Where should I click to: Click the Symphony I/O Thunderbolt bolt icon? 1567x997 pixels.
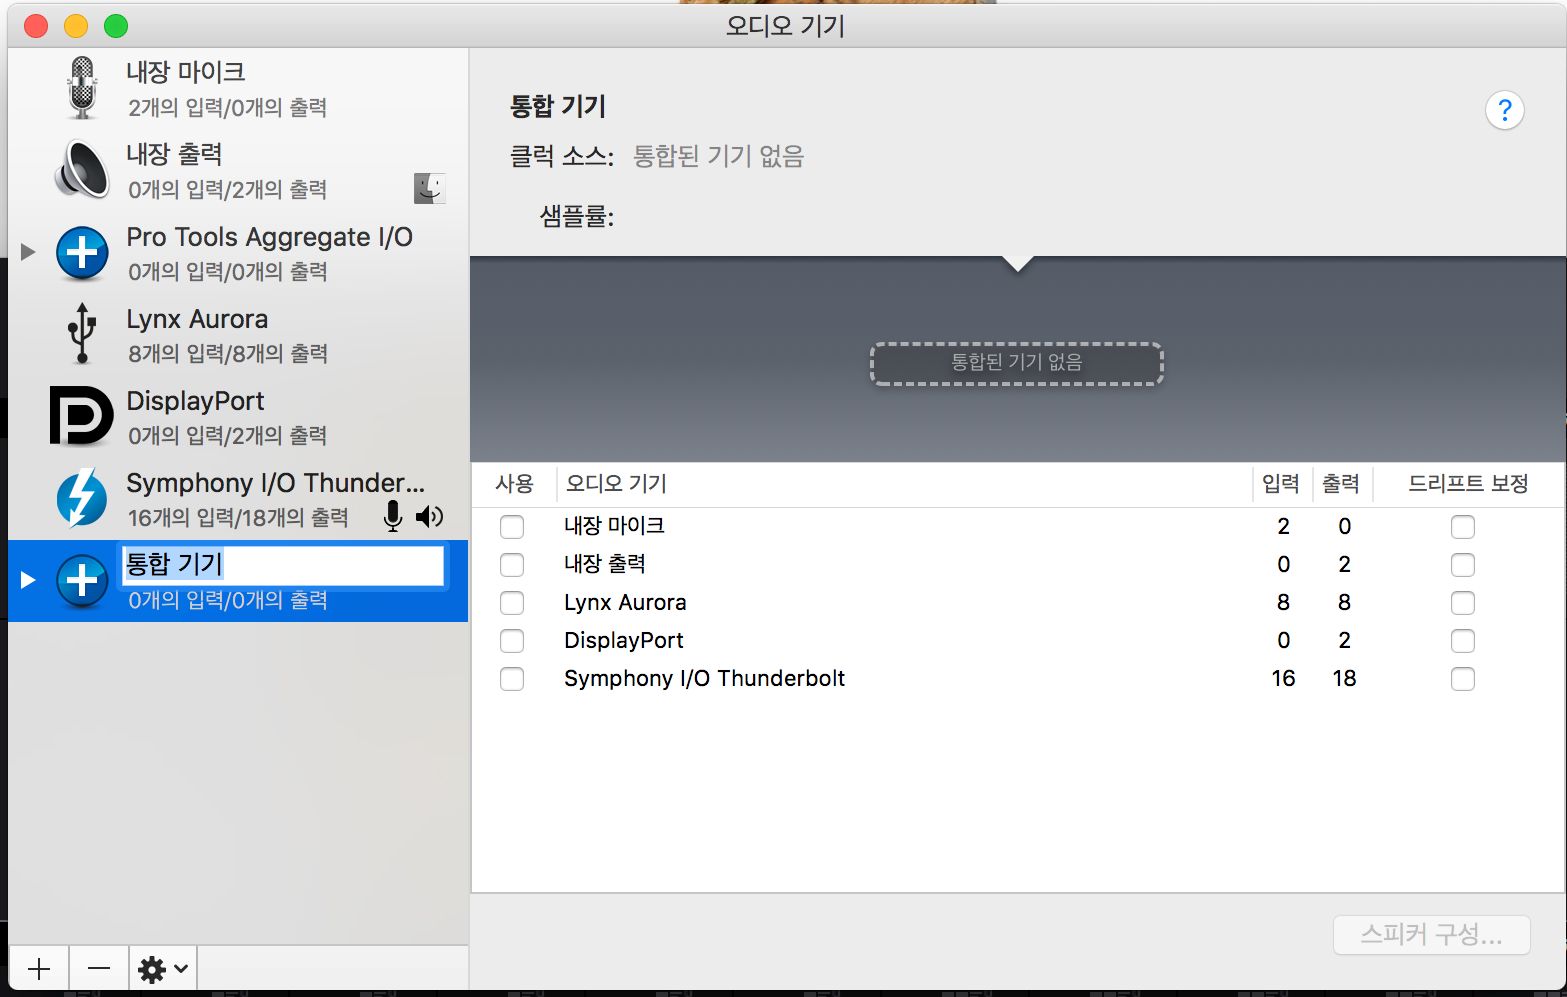[x=82, y=498]
